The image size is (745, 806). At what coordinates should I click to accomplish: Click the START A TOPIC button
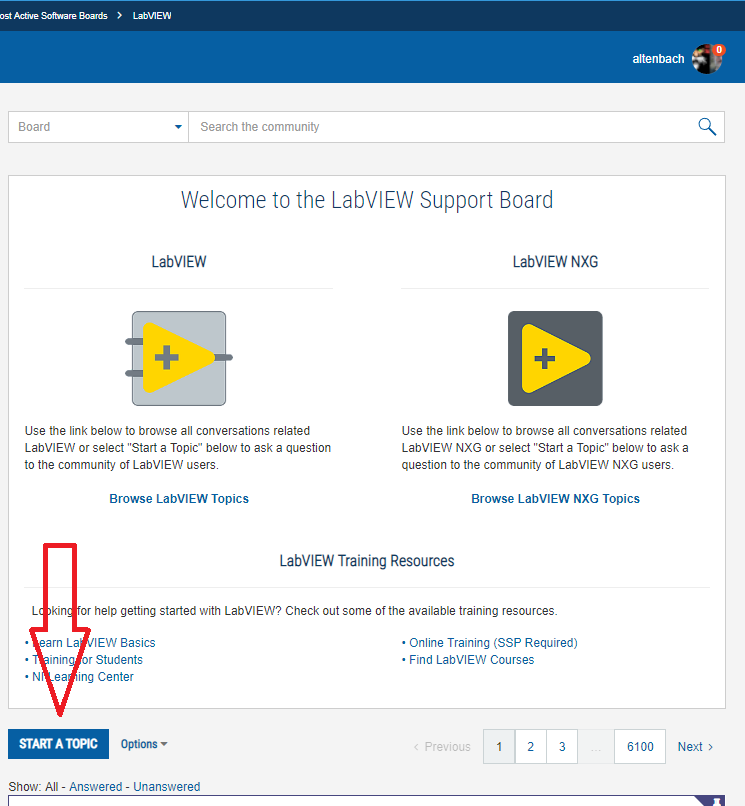point(59,744)
